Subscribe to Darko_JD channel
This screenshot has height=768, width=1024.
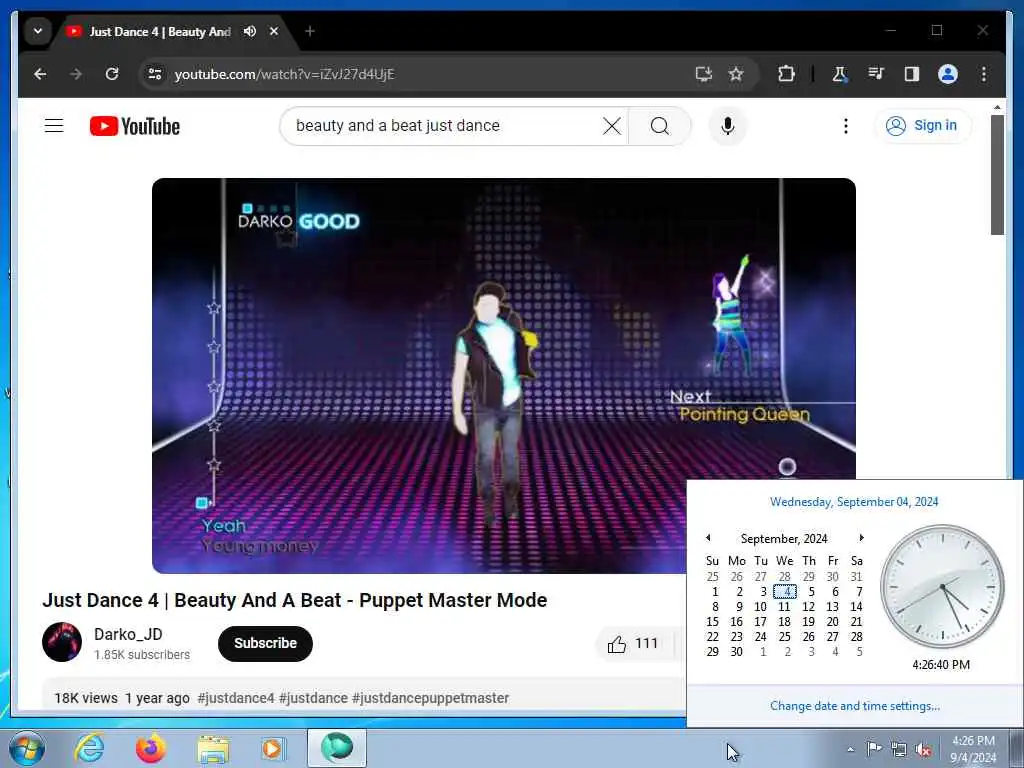tap(265, 643)
